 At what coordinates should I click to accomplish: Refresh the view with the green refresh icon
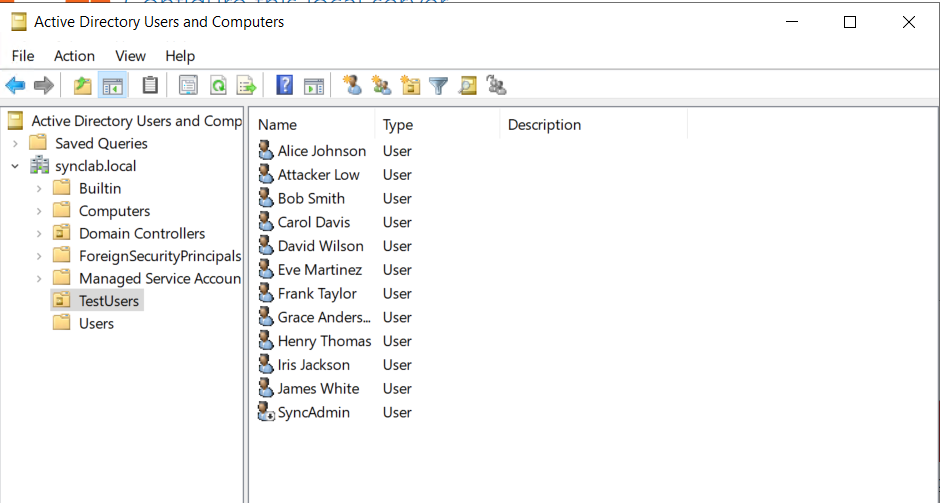[218, 86]
